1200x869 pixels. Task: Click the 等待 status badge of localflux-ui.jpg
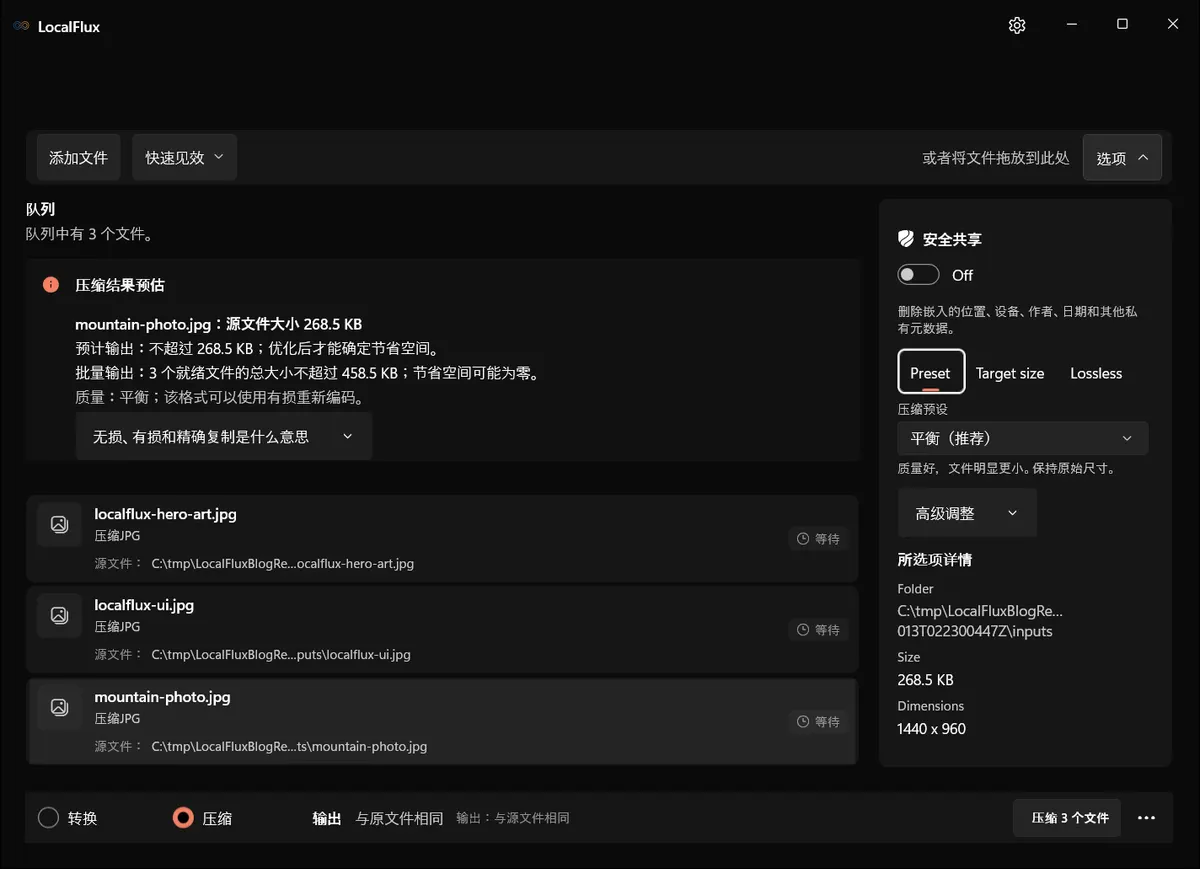[x=818, y=630]
